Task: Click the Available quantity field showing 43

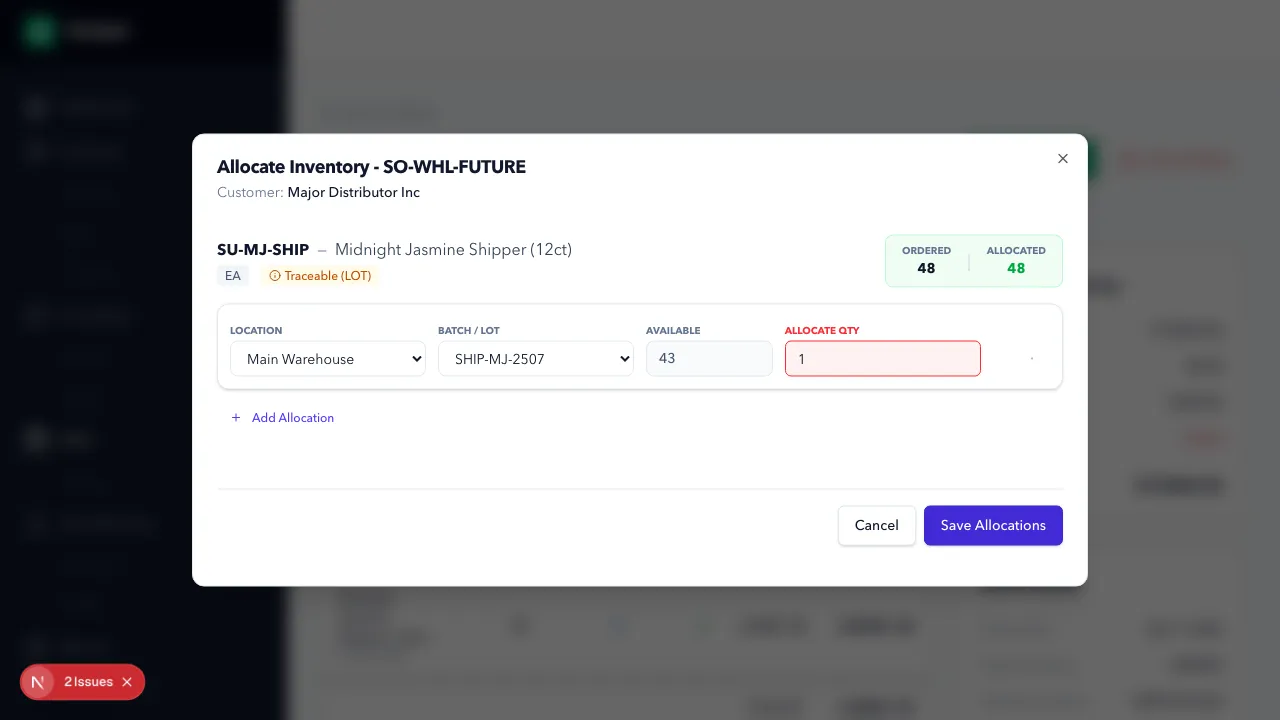Action: click(709, 358)
